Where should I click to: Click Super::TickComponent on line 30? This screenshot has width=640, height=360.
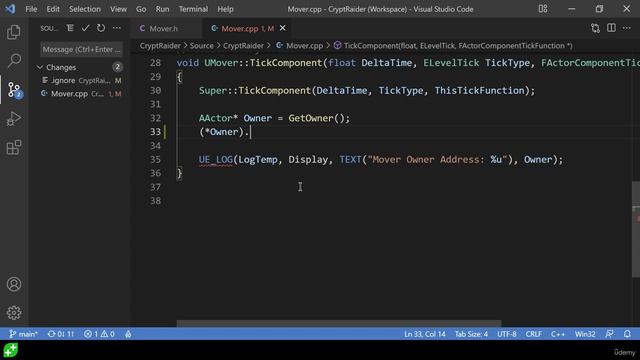(255, 91)
